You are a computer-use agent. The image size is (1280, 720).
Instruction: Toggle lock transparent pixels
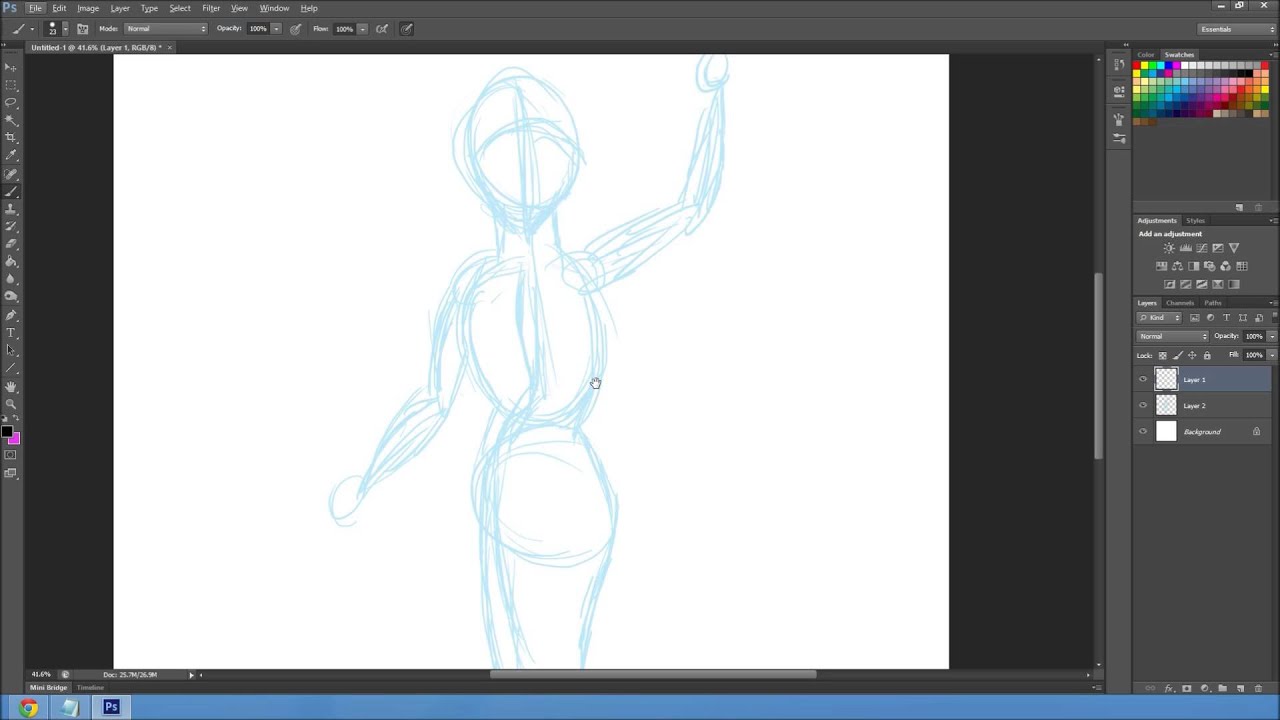click(1162, 356)
